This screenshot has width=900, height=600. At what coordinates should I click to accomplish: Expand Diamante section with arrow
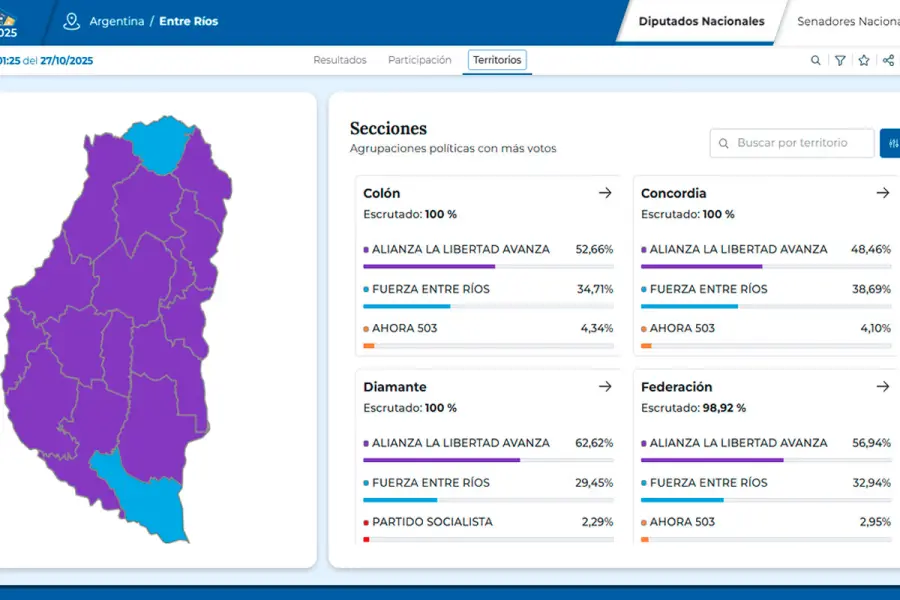tap(605, 387)
